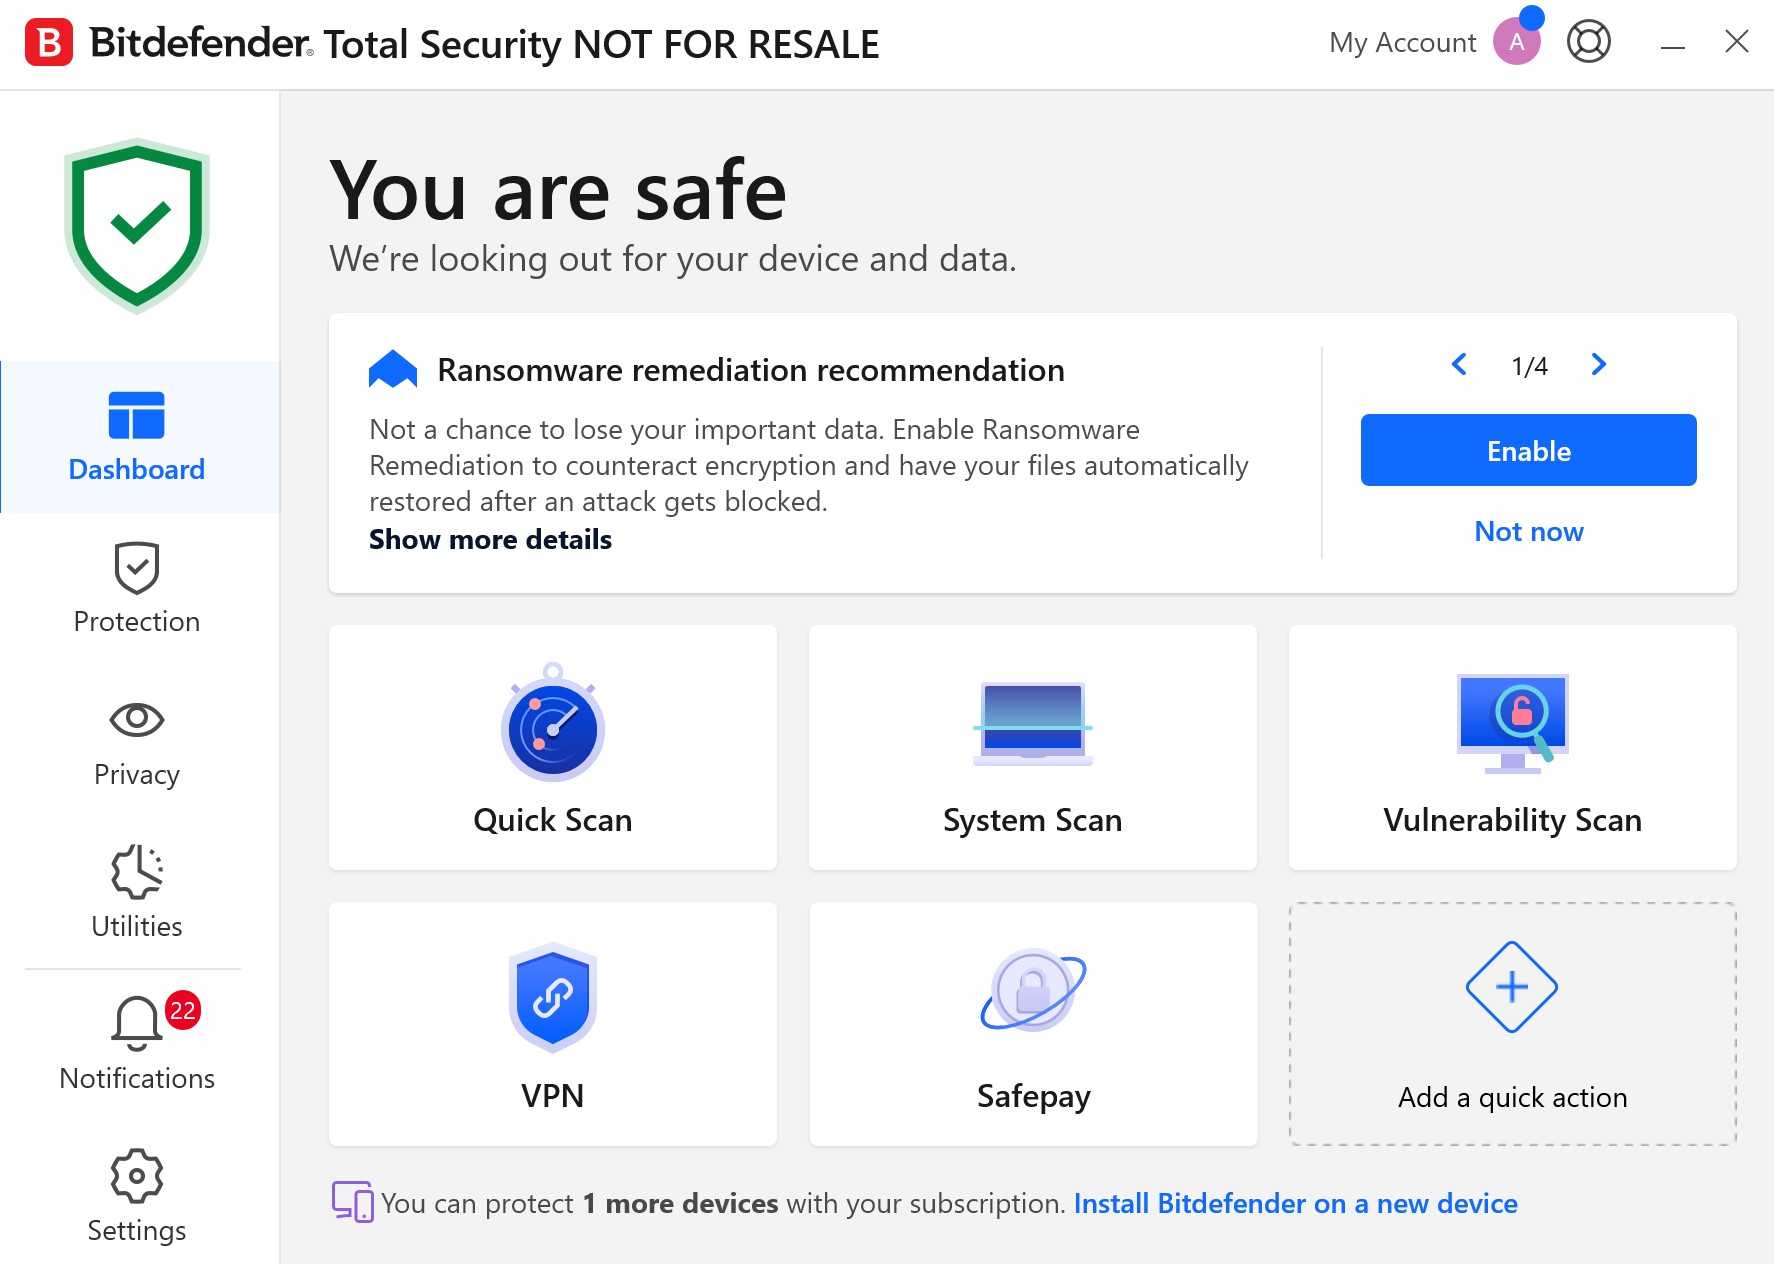Click the Add a quick action tile

[x=1512, y=1024]
